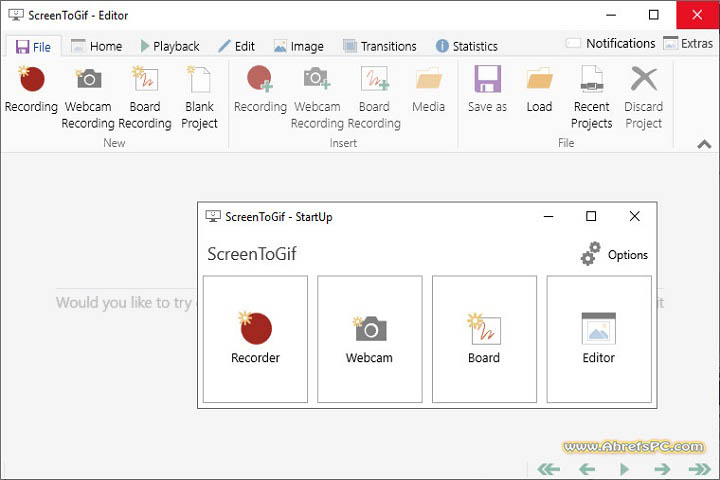Insert a Webcam Recording from the Insert group
The height and width of the screenshot is (480, 720).
point(317,97)
